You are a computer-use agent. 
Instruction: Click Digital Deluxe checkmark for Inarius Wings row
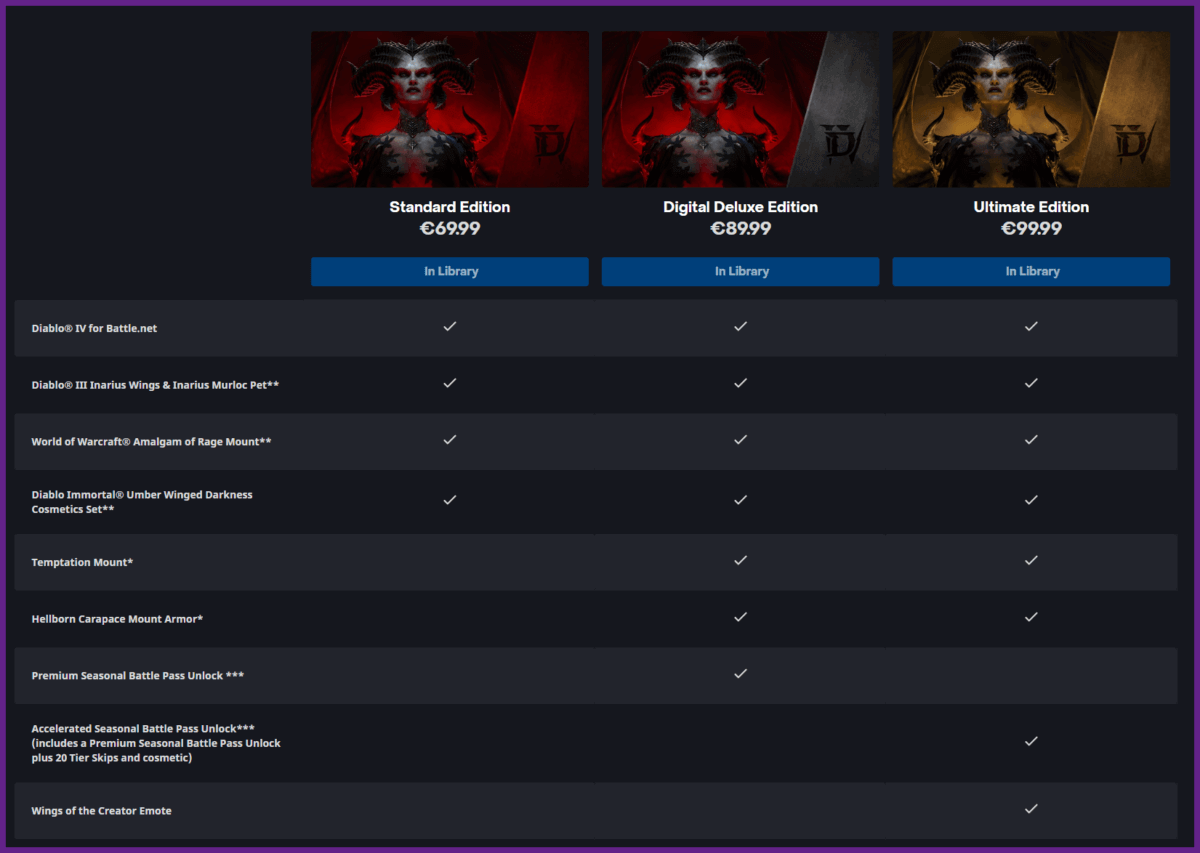pyautogui.click(x=741, y=383)
